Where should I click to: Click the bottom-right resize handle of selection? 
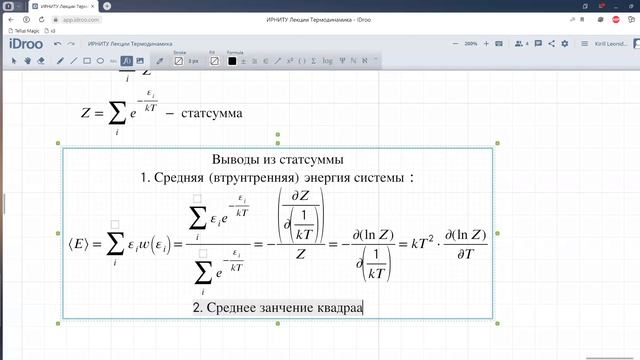pyautogui.click(x=498, y=324)
